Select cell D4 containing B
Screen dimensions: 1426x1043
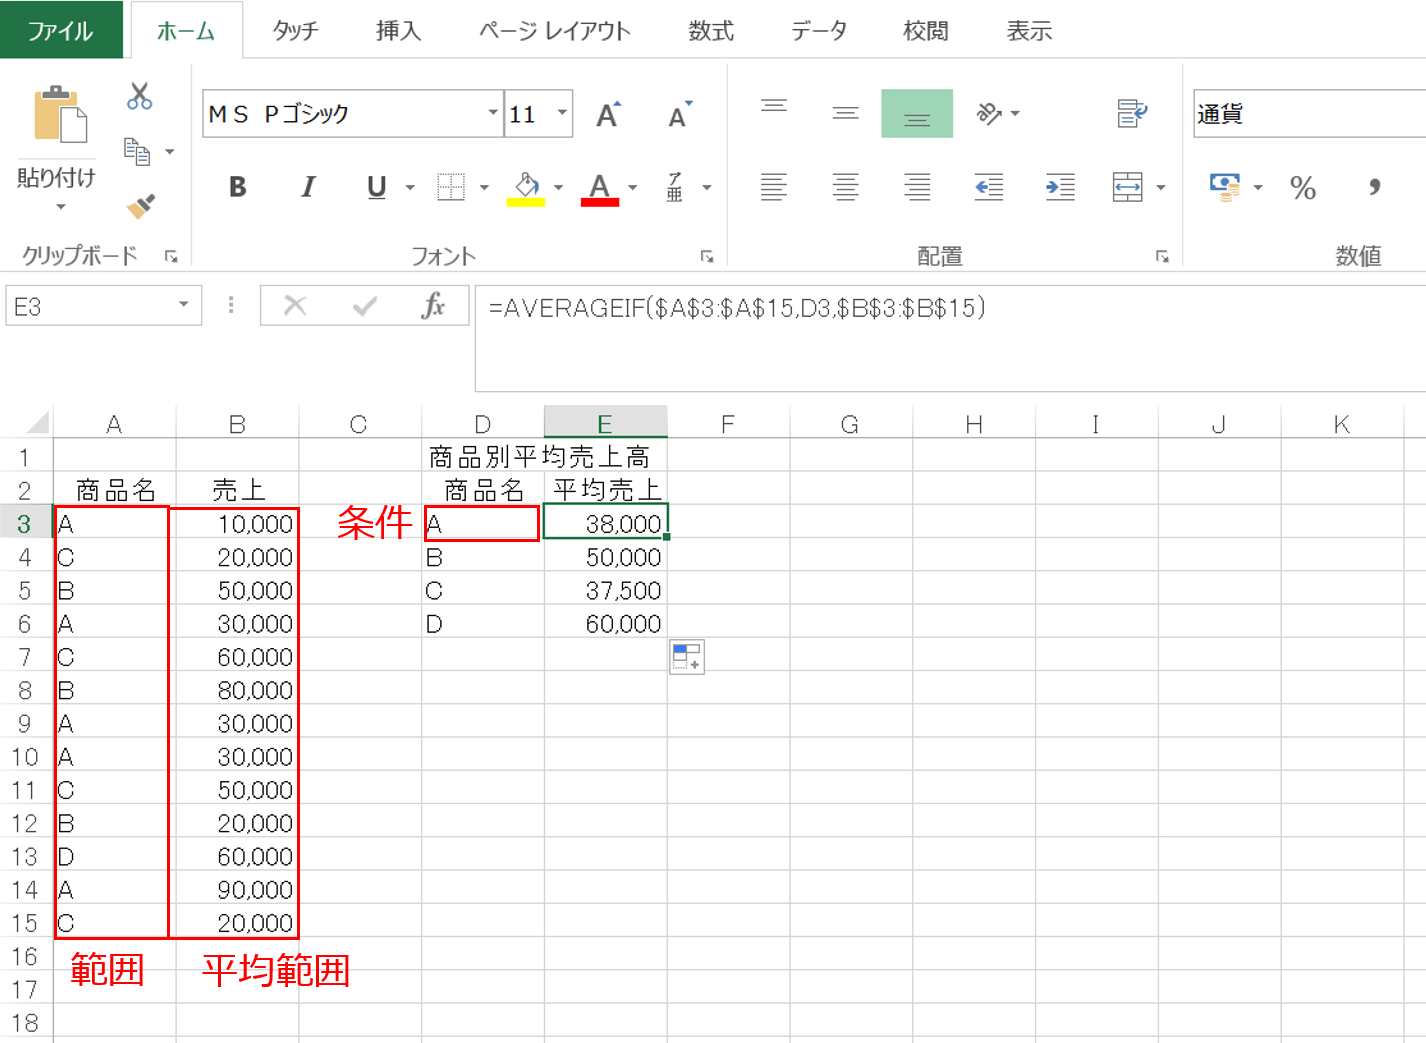pos(482,557)
